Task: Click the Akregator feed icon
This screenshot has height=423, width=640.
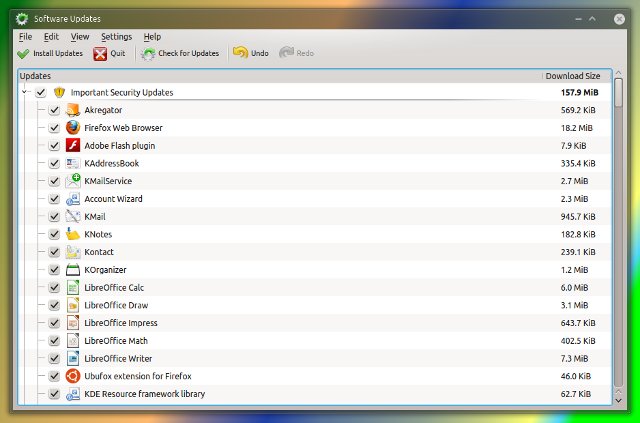Action: 73,110
